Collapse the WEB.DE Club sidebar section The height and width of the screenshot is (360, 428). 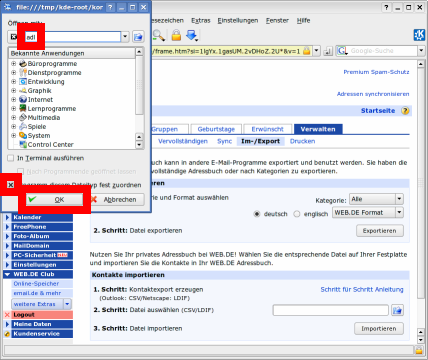7,274
